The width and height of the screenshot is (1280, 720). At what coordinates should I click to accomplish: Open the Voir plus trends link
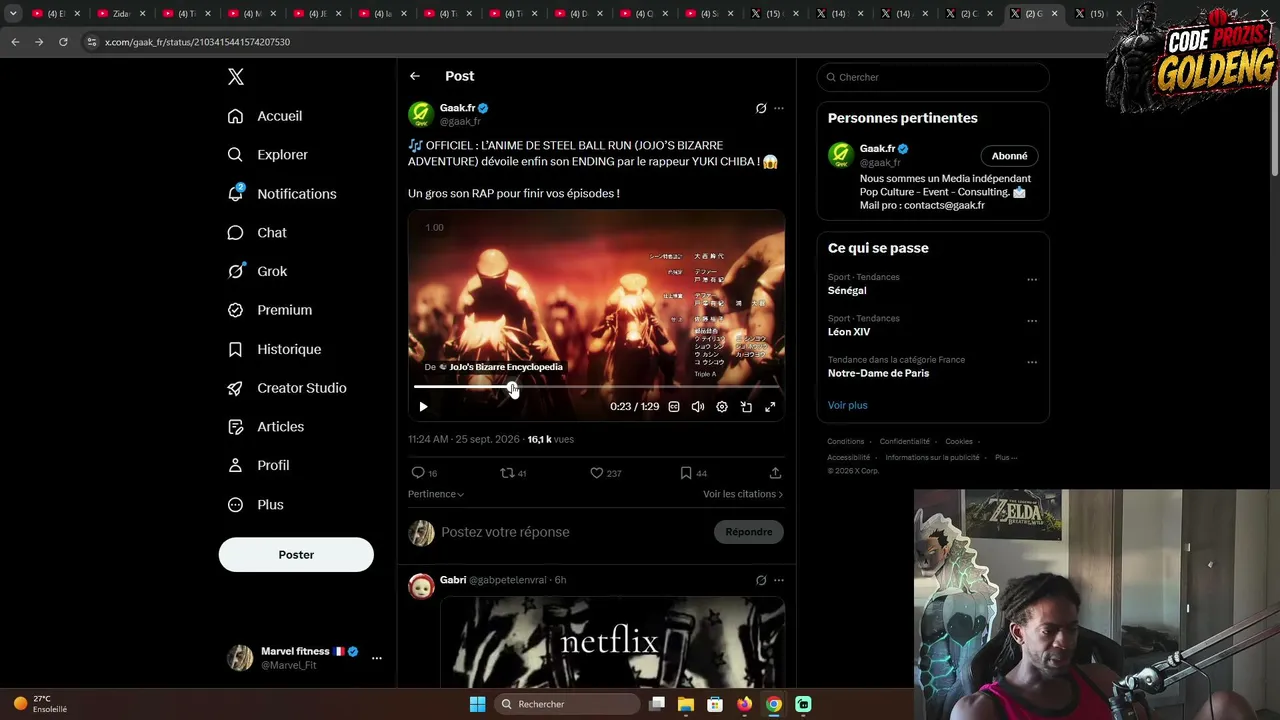tap(848, 405)
